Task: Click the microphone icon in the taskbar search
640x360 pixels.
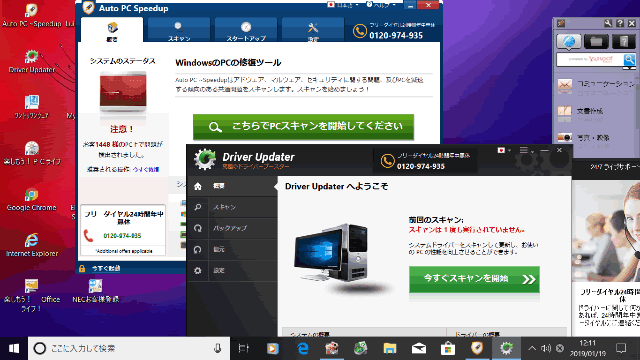Action: (218, 348)
